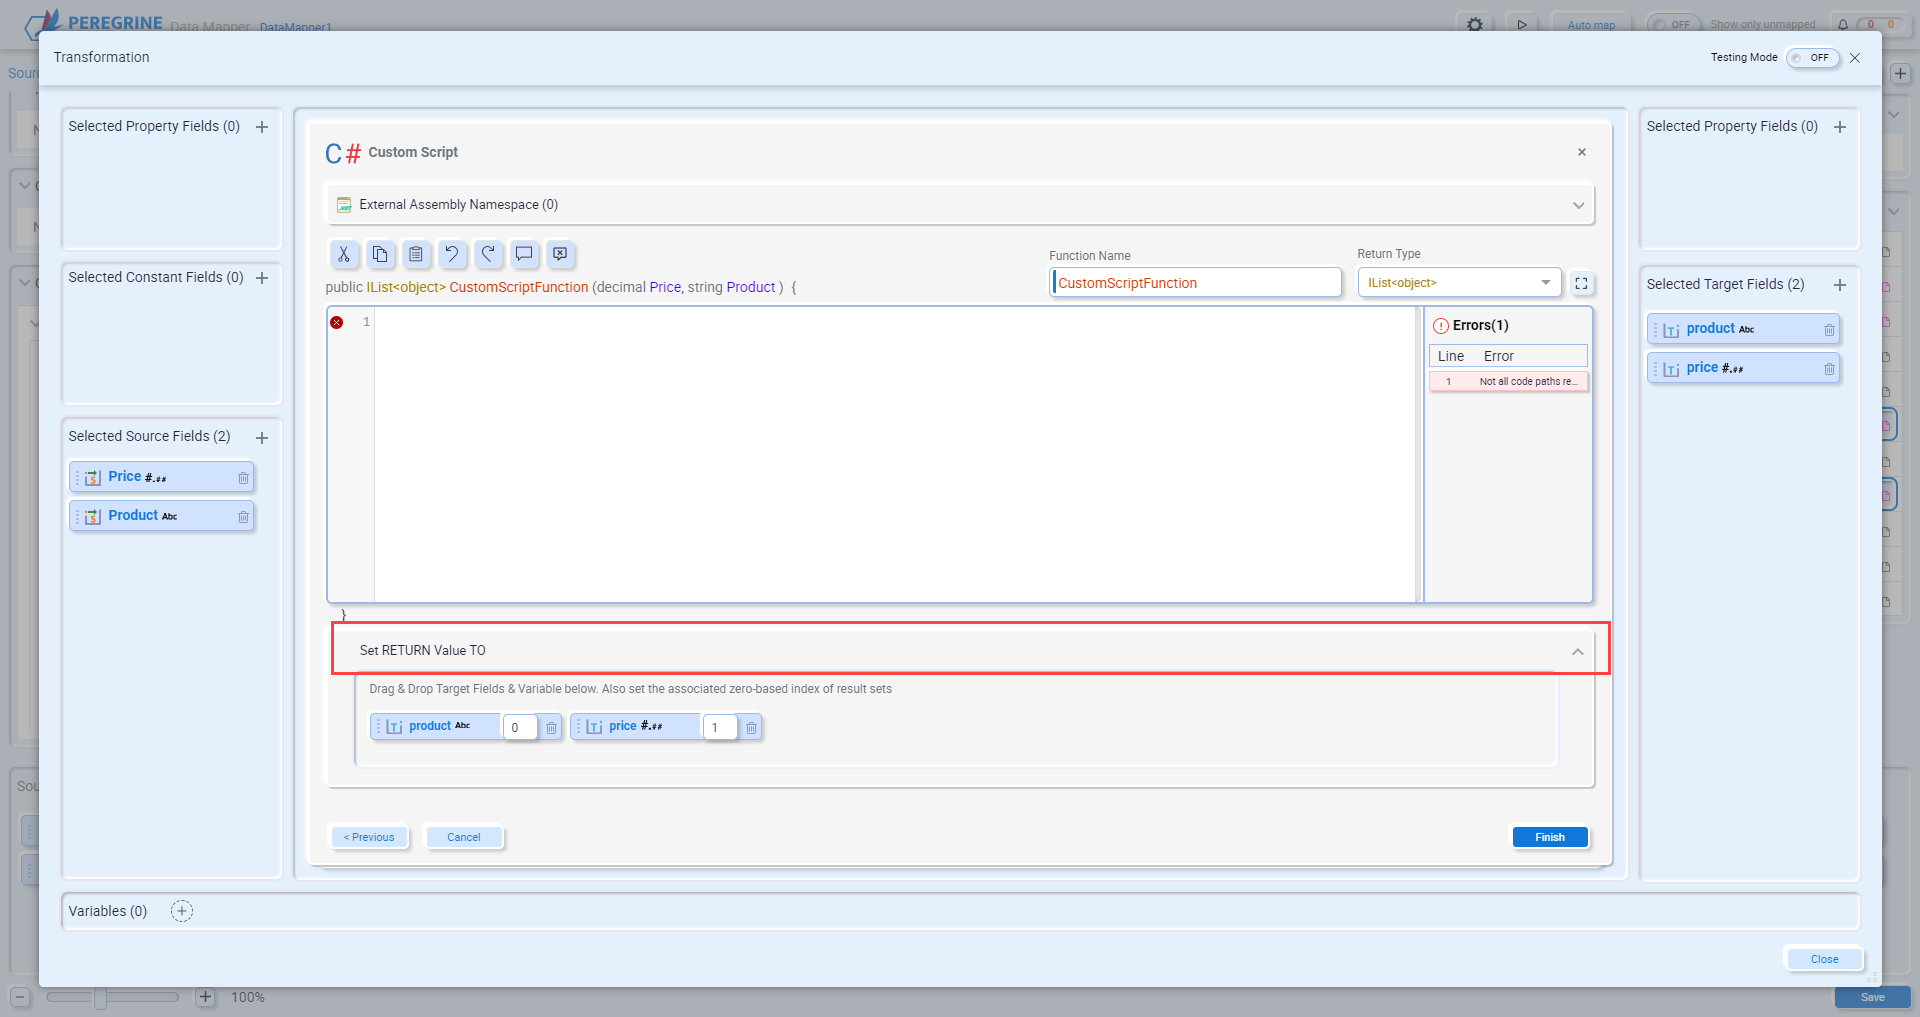1920x1017 pixels.
Task: Delete the product target field
Action: pyautogui.click(x=1829, y=330)
